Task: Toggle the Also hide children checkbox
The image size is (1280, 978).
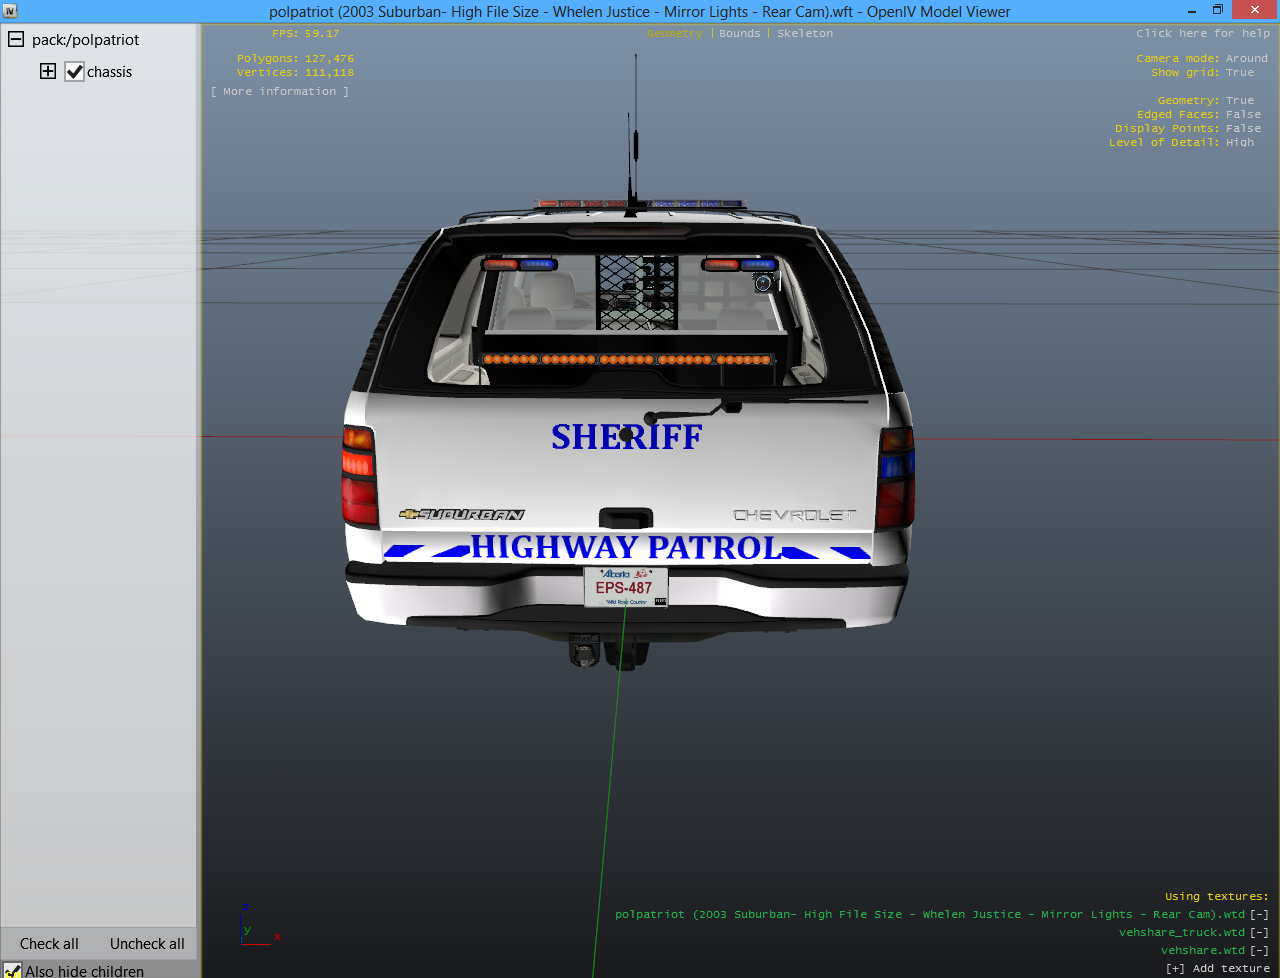Action: (x=12, y=970)
